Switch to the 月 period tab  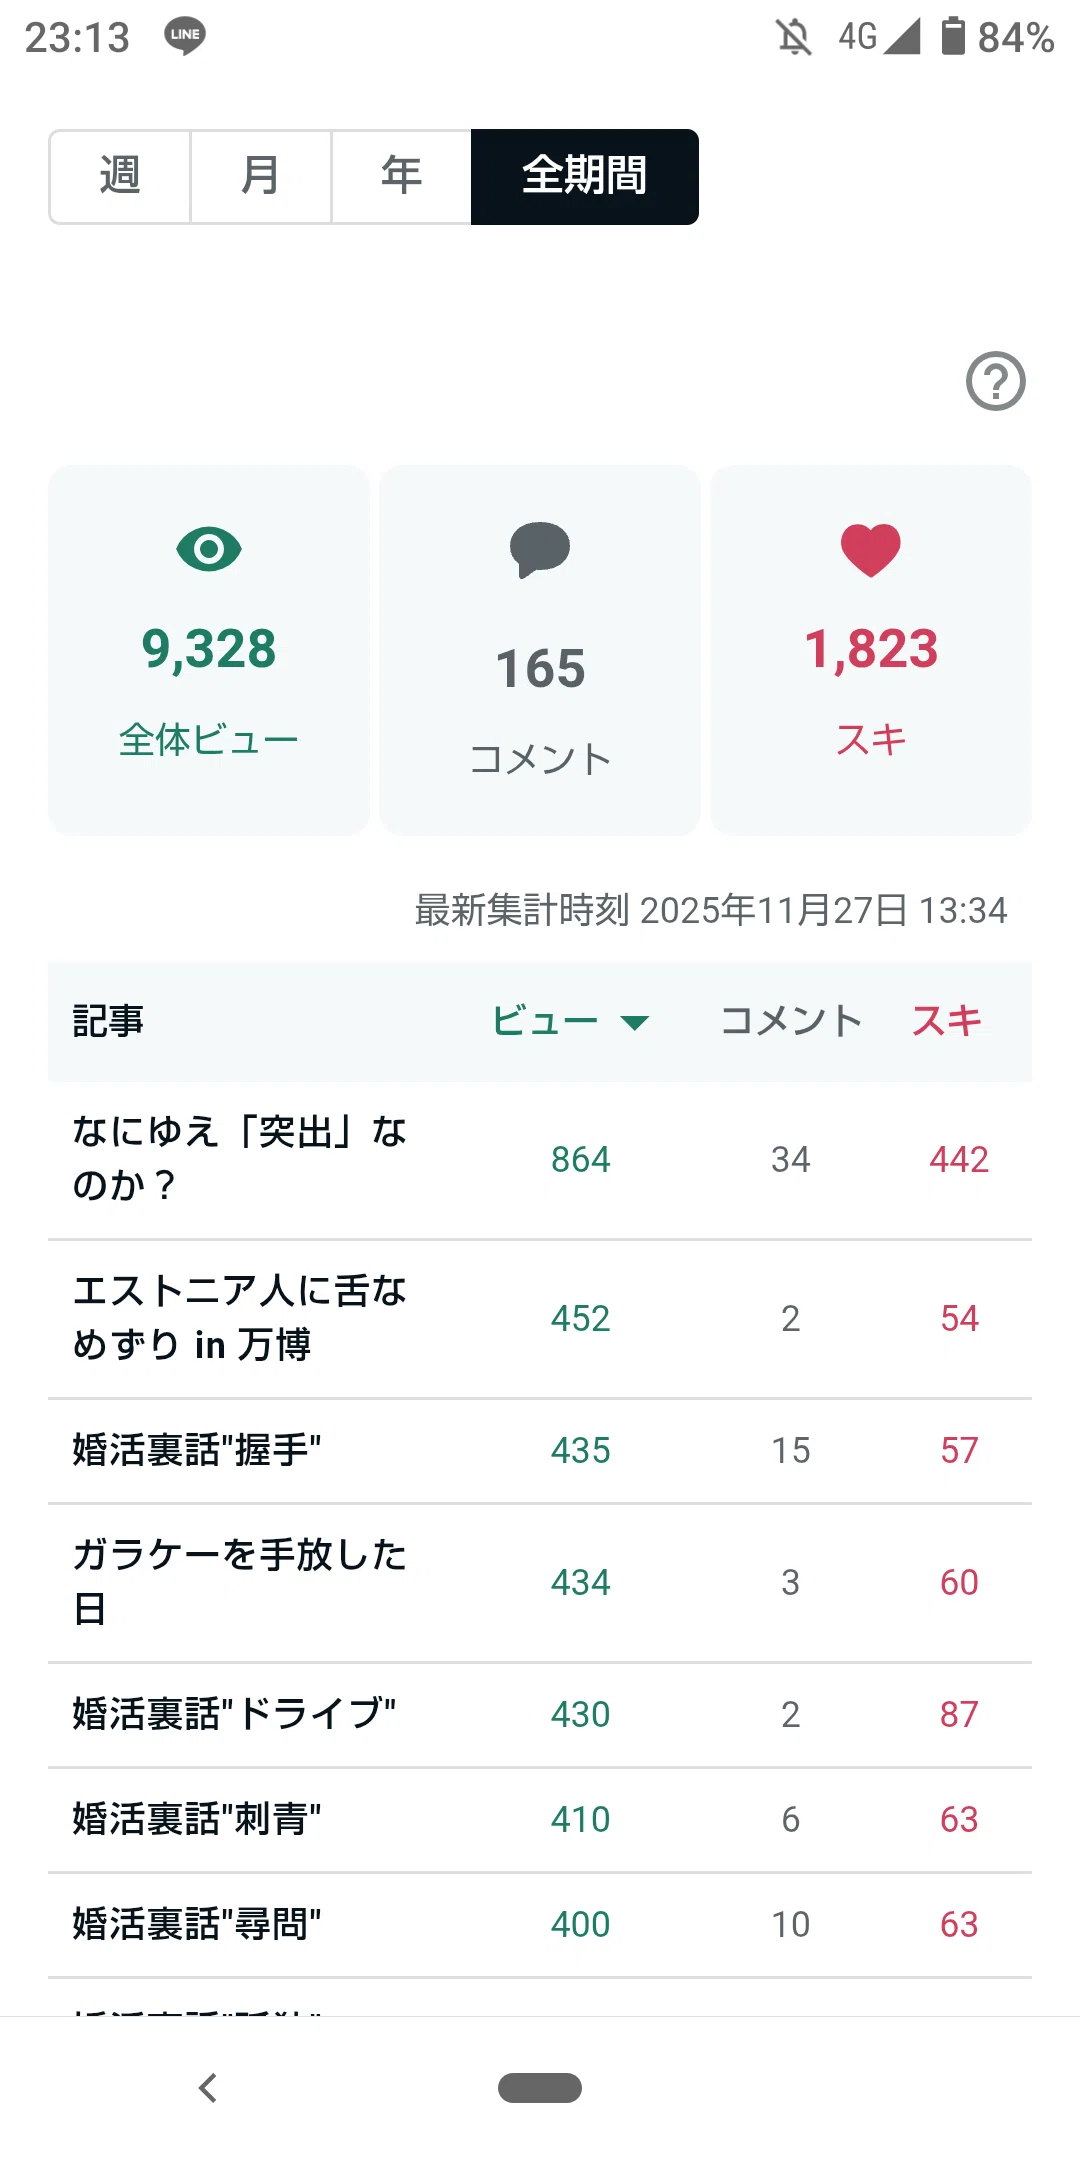click(261, 176)
